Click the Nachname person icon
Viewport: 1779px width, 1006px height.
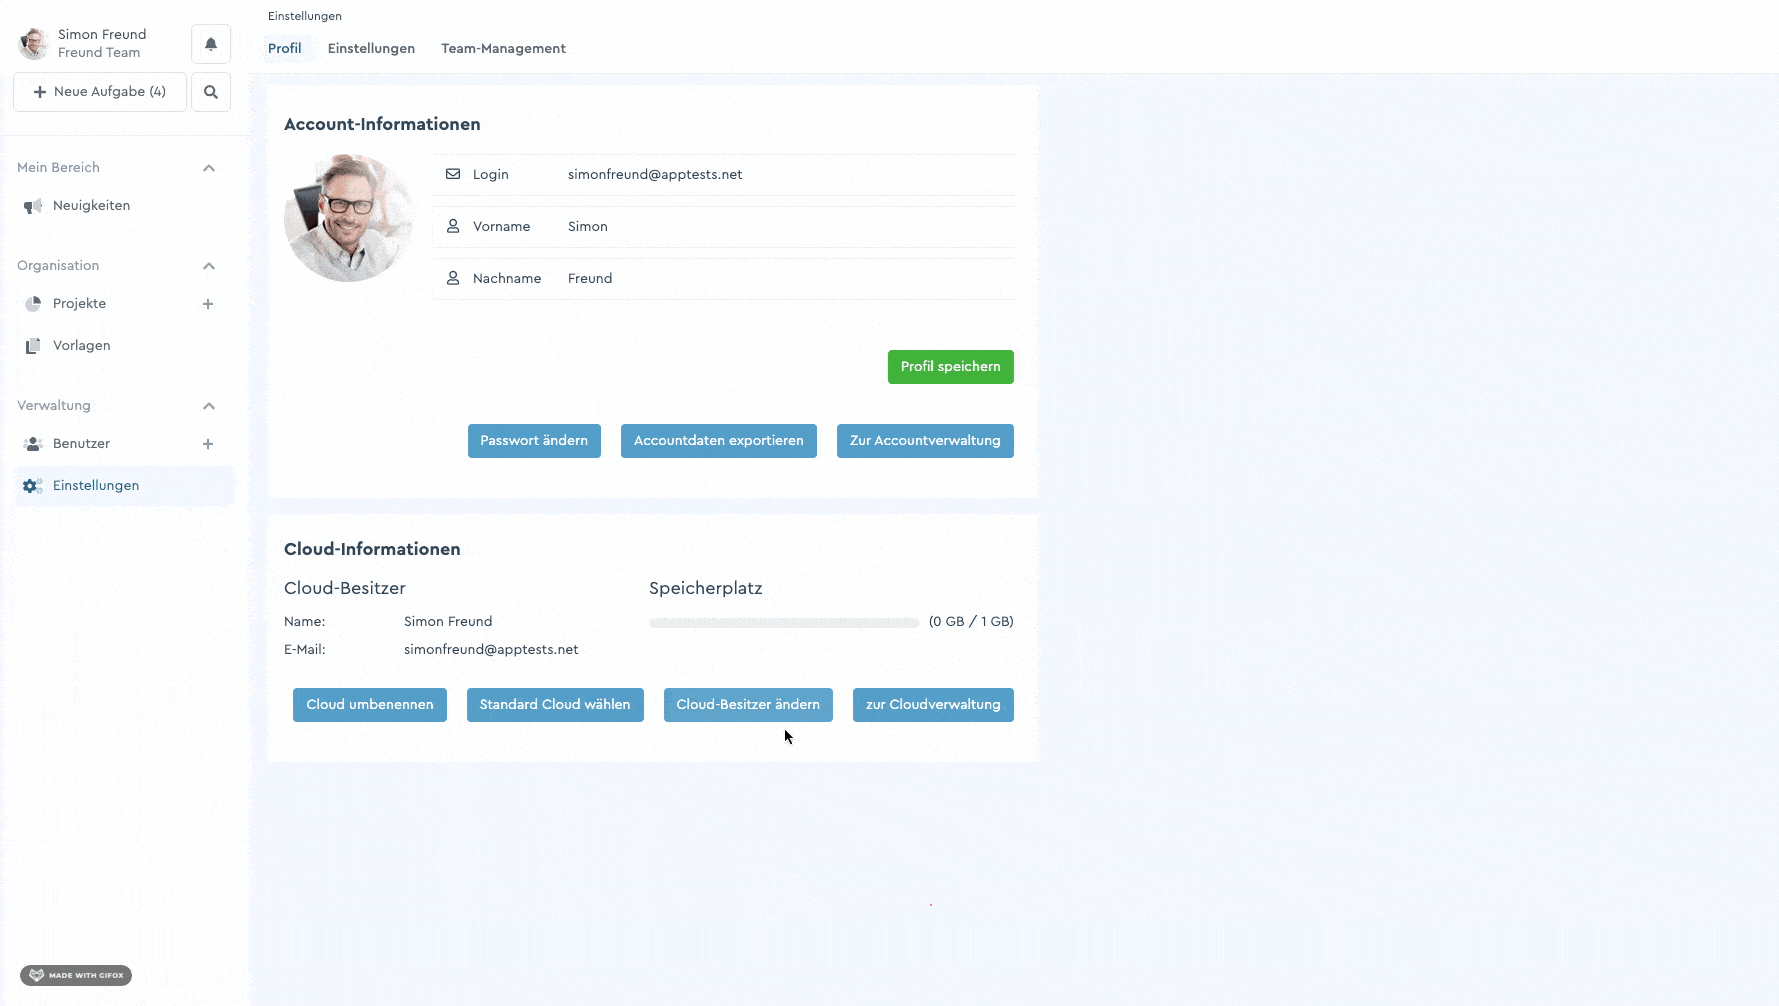tap(453, 278)
